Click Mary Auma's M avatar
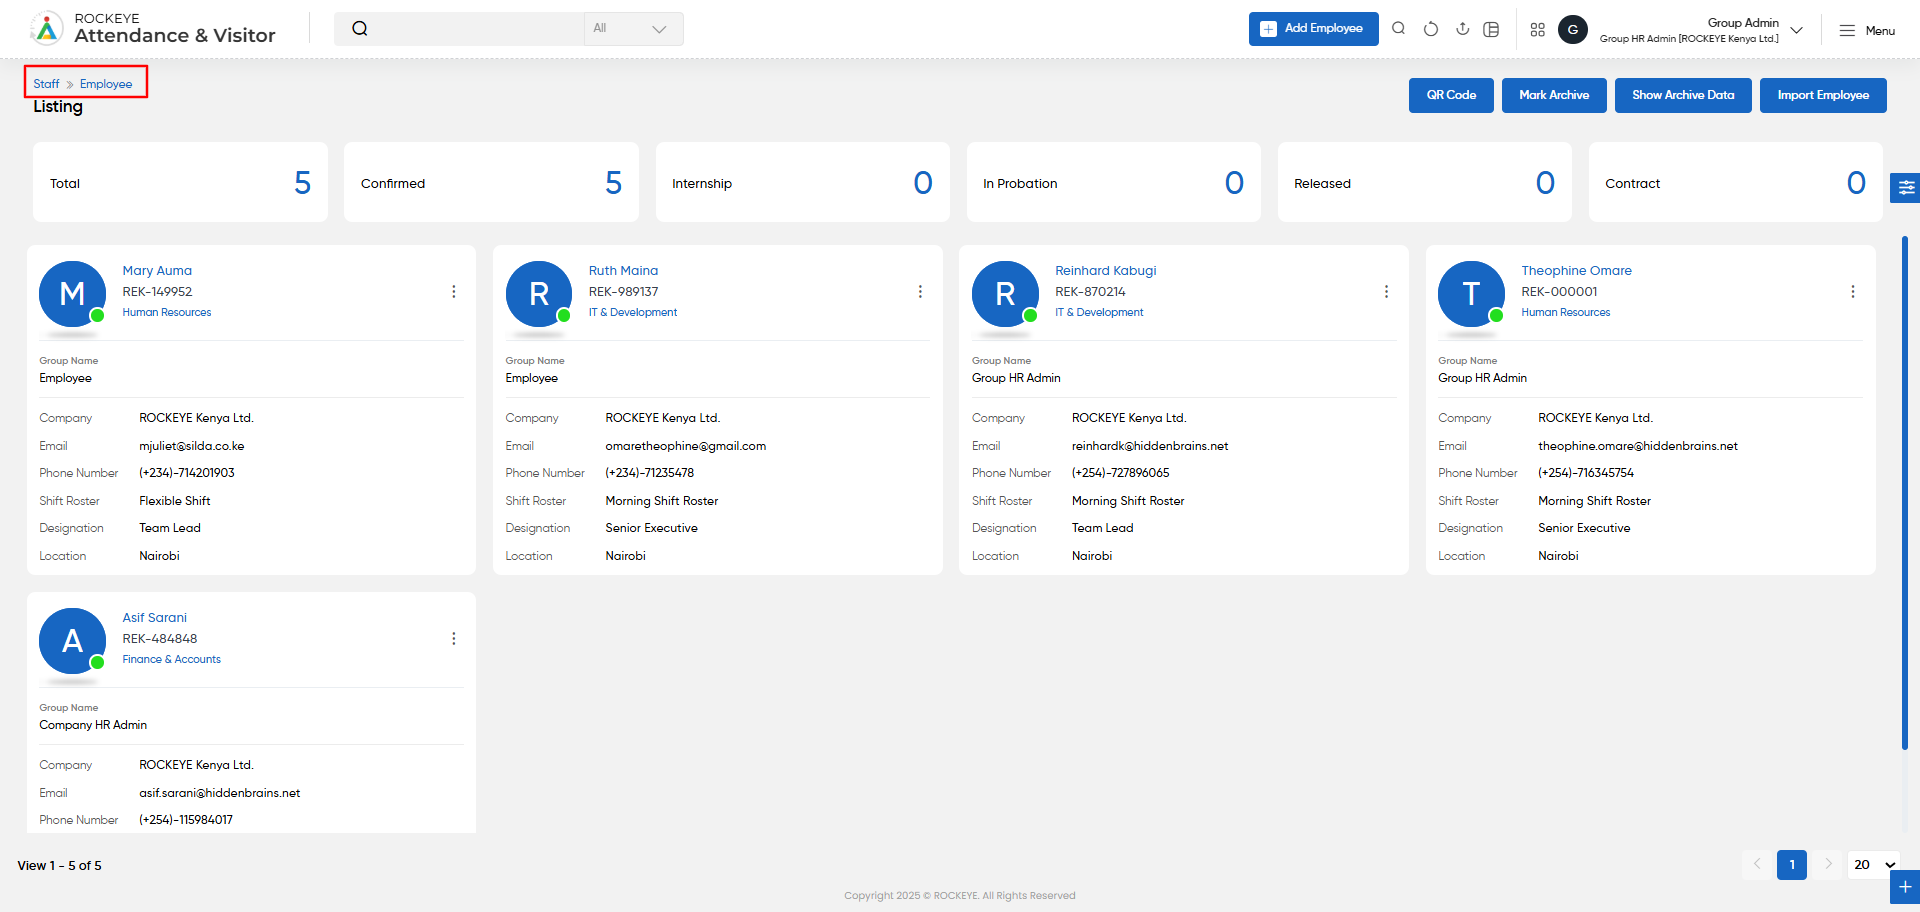This screenshot has height=912, width=1920. (x=72, y=294)
